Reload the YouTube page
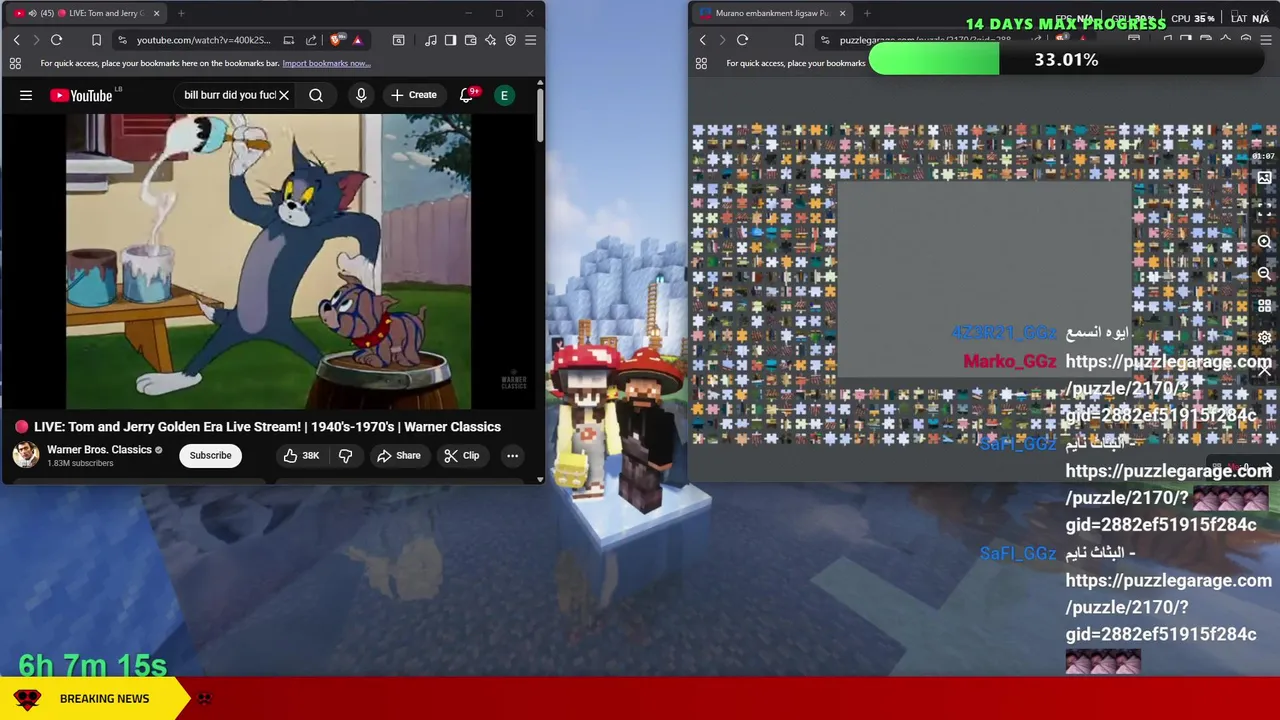 [x=56, y=40]
